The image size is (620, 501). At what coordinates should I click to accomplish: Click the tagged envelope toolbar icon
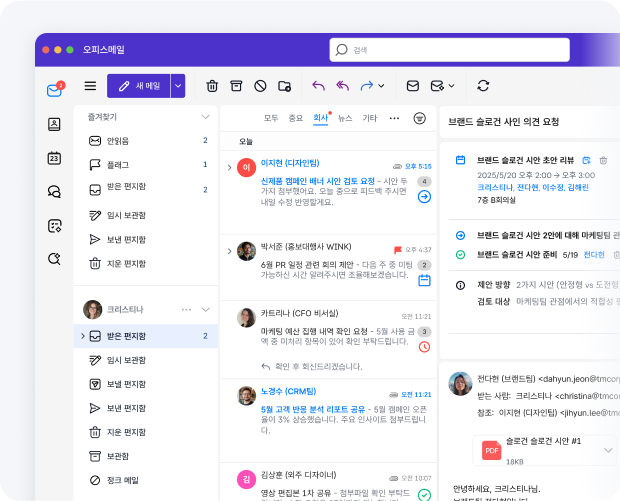437,86
